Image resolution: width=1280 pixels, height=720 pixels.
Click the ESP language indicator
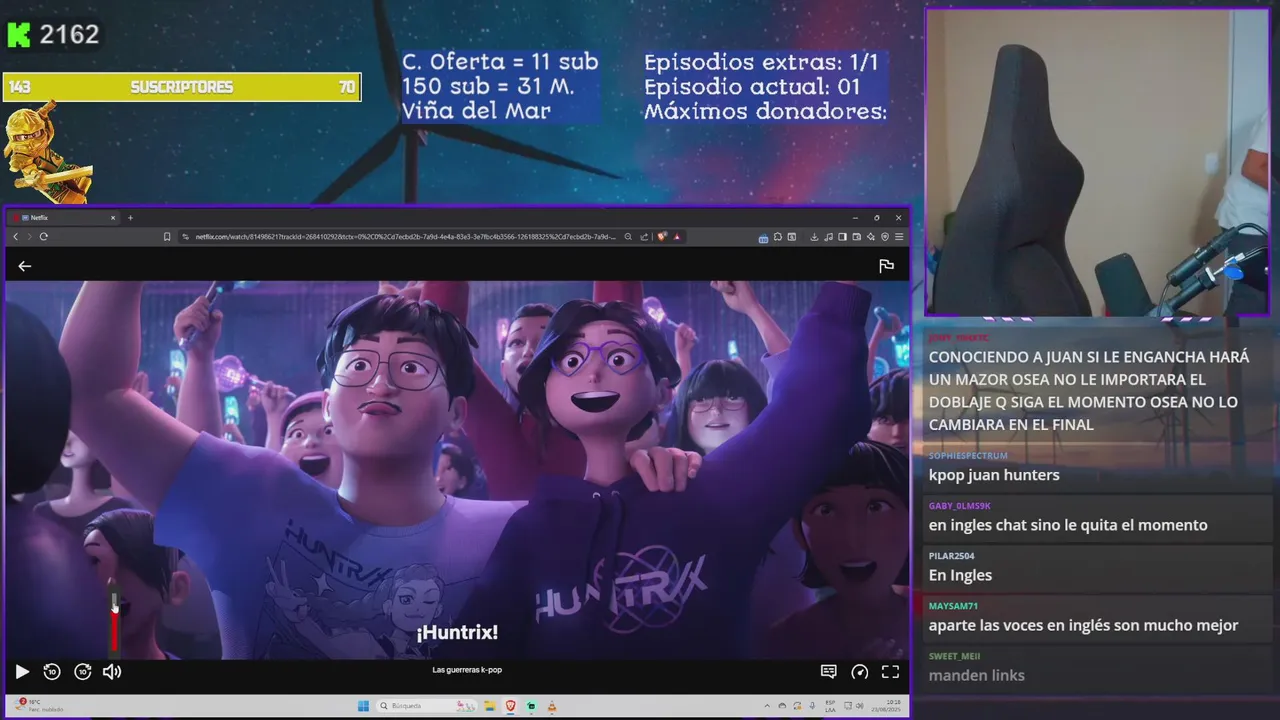pyautogui.click(x=830, y=706)
